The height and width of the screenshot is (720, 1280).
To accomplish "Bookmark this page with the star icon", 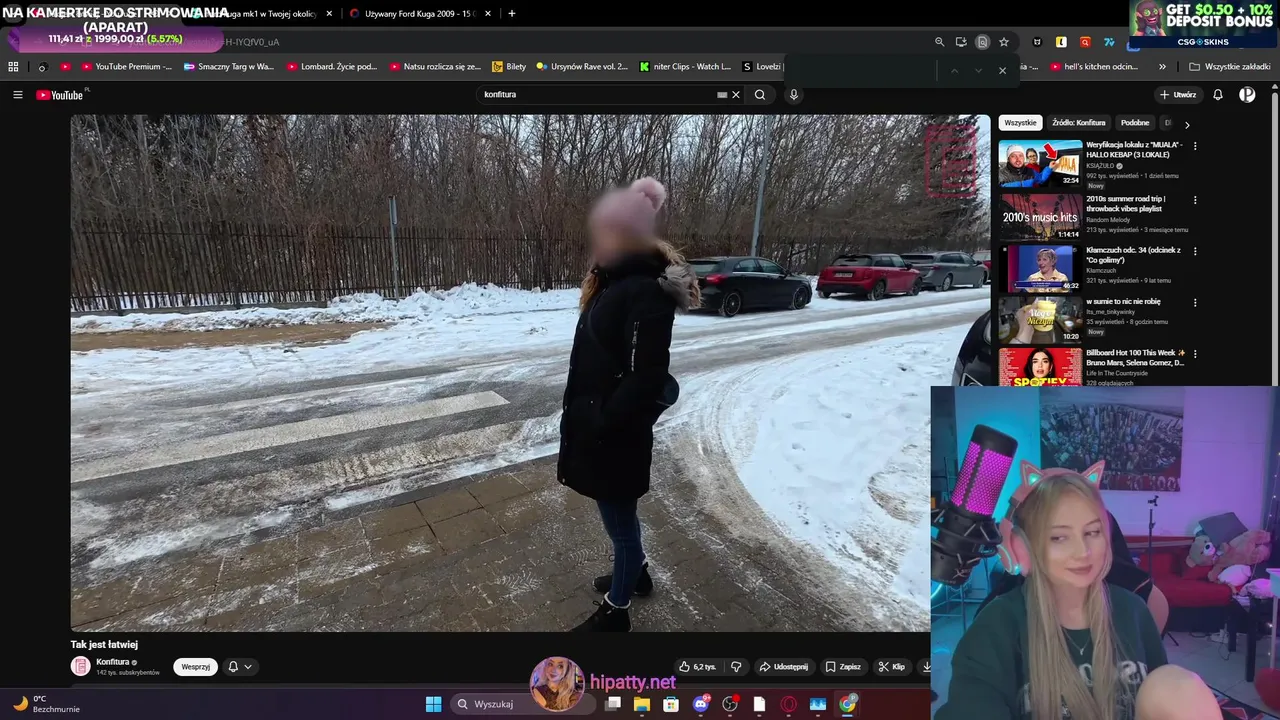I will (1004, 42).
